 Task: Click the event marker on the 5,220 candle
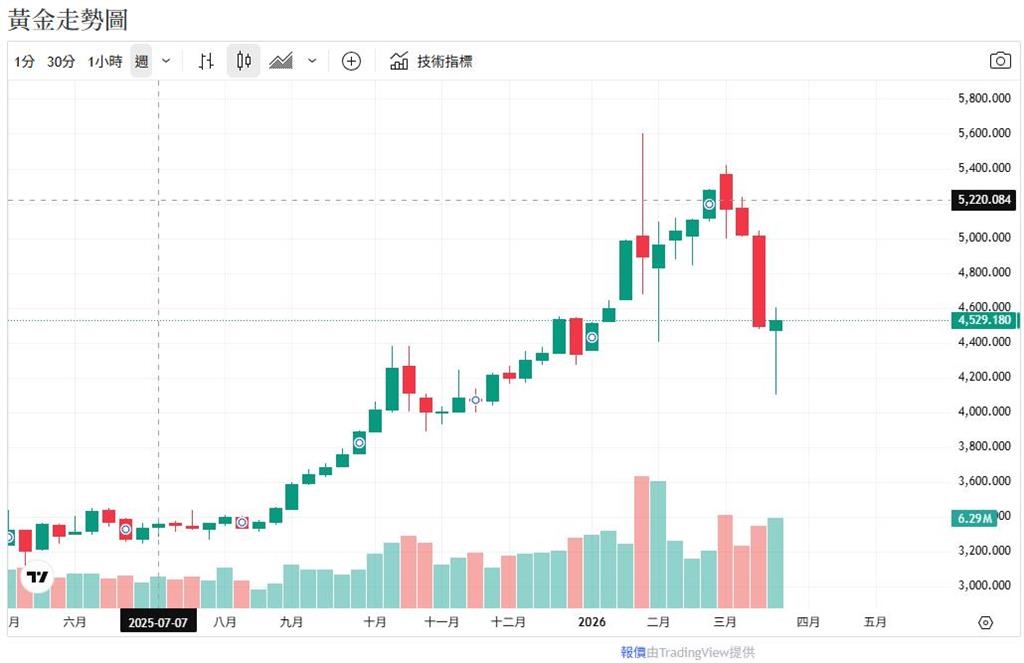pos(709,204)
